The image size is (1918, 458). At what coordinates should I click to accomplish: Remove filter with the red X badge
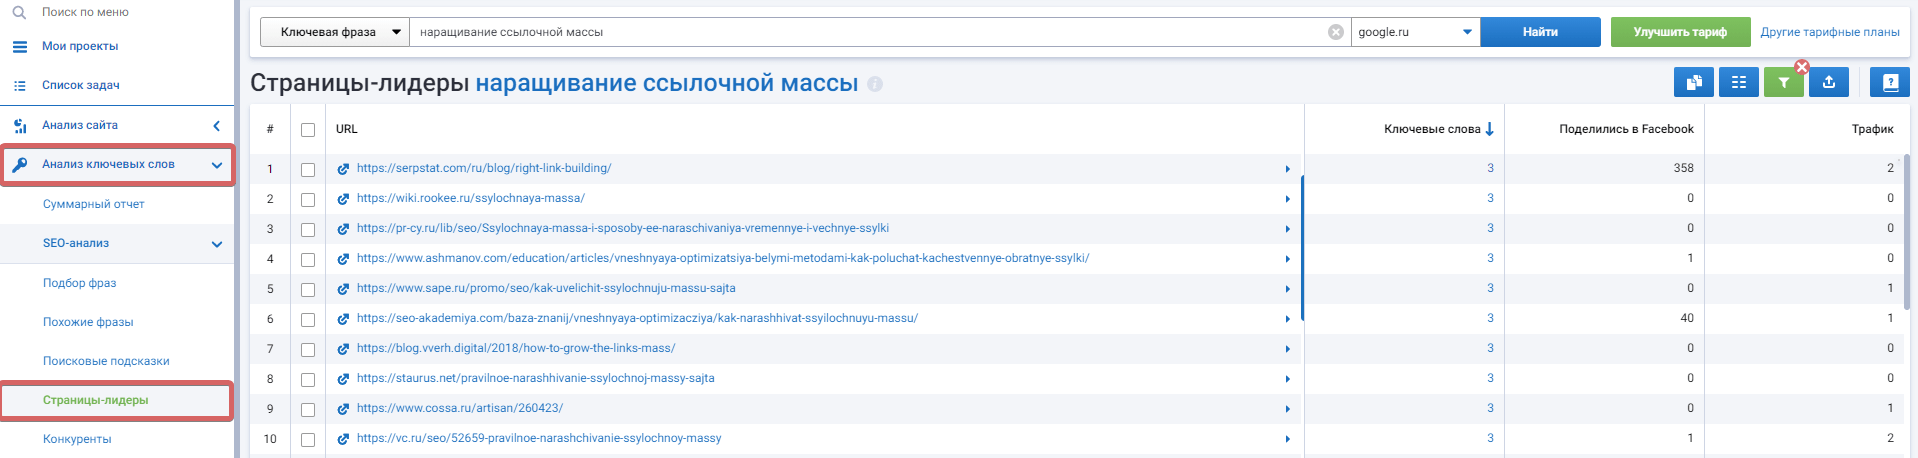click(1802, 67)
